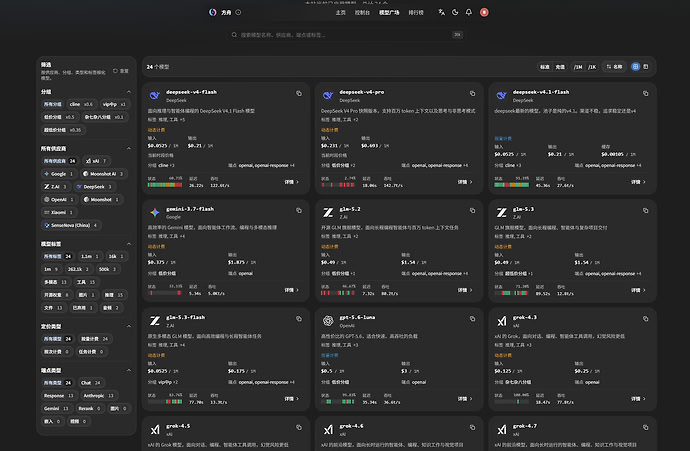
Task: Filter by Z.AI provider chip
Action: tap(55, 187)
